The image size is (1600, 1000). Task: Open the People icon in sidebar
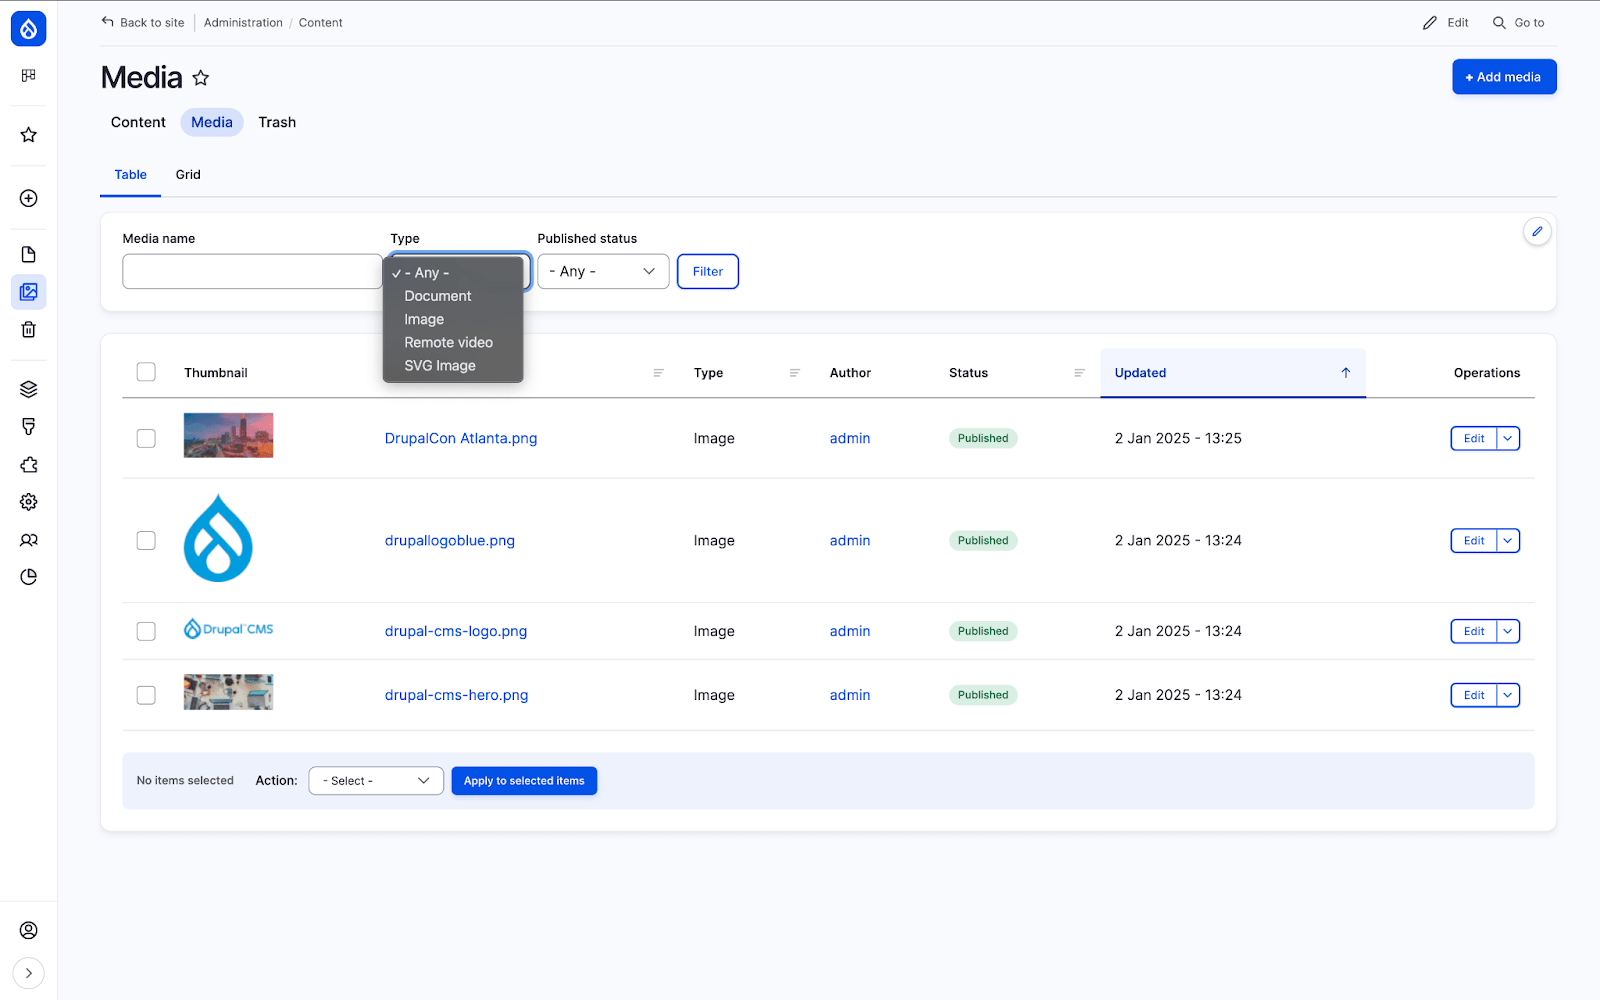(x=28, y=540)
